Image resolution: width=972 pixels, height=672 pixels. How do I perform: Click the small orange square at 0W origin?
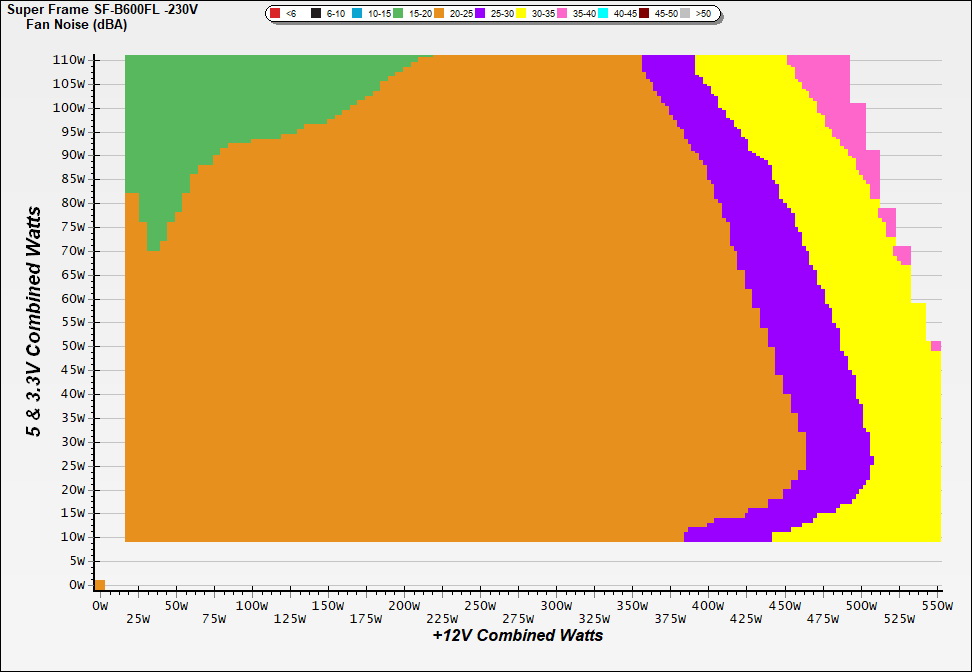tap(99, 585)
